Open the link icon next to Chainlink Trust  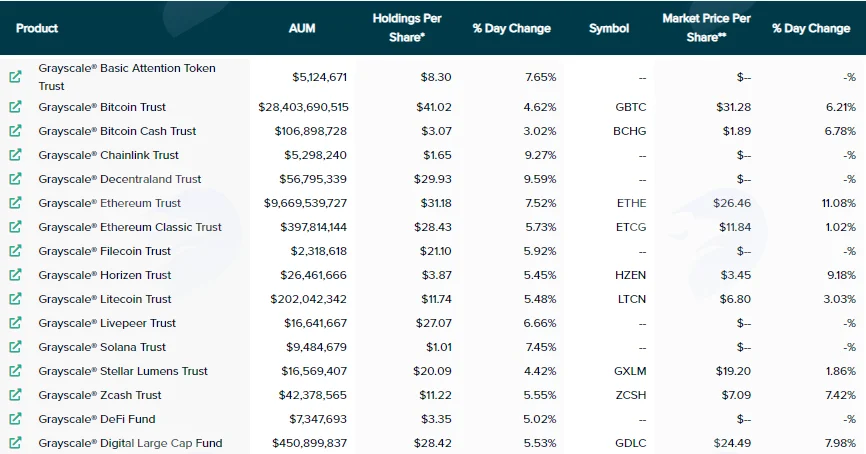[15, 155]
